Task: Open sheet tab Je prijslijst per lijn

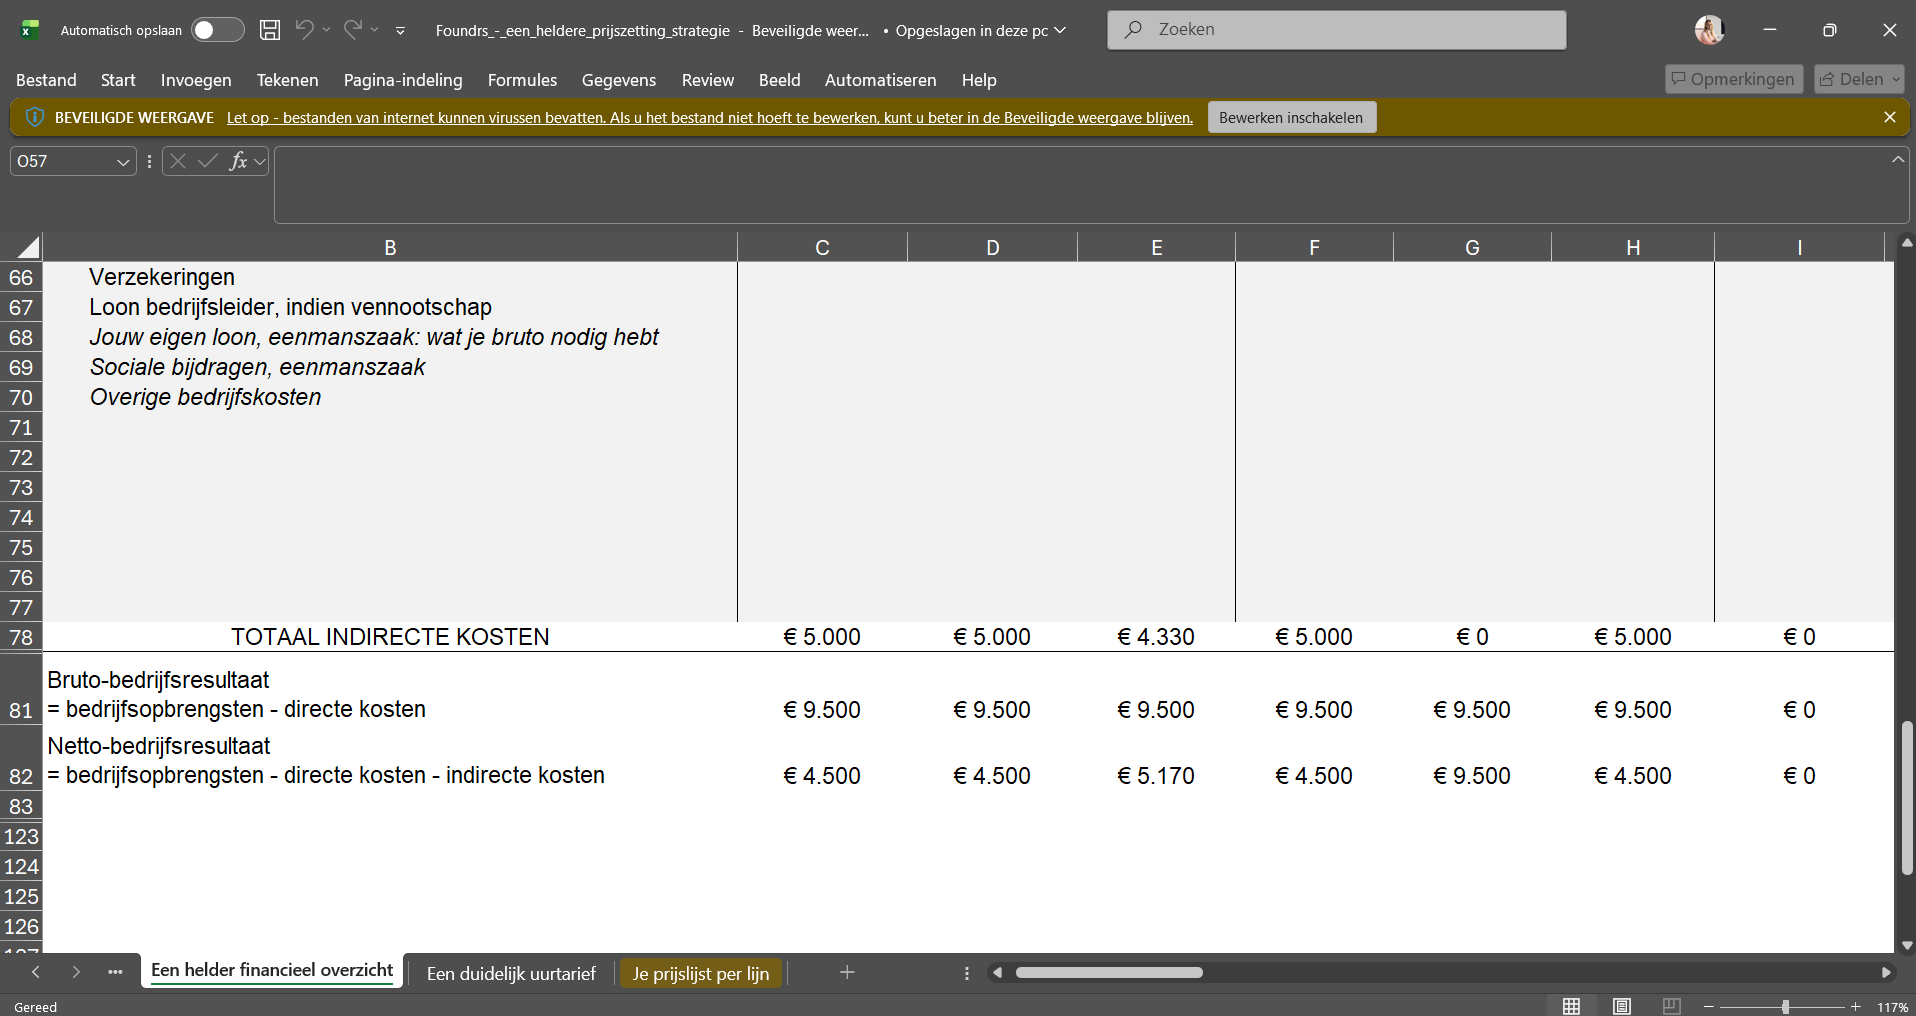Action: coord(701,973)
